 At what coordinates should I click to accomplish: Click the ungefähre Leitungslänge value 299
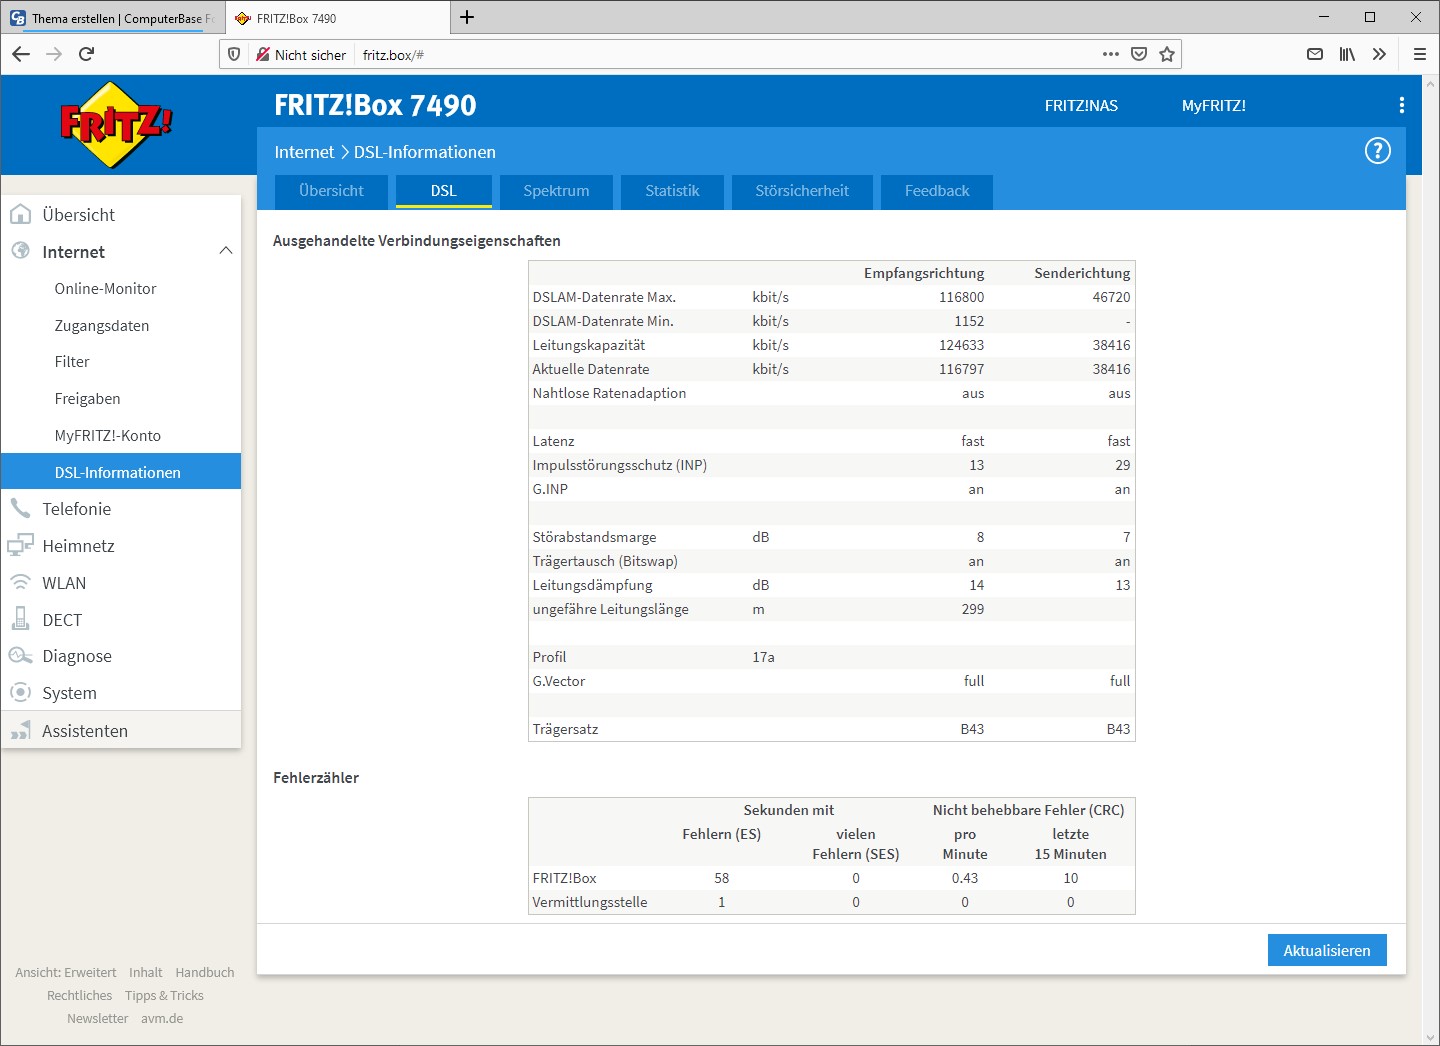[x=972, y=609]
